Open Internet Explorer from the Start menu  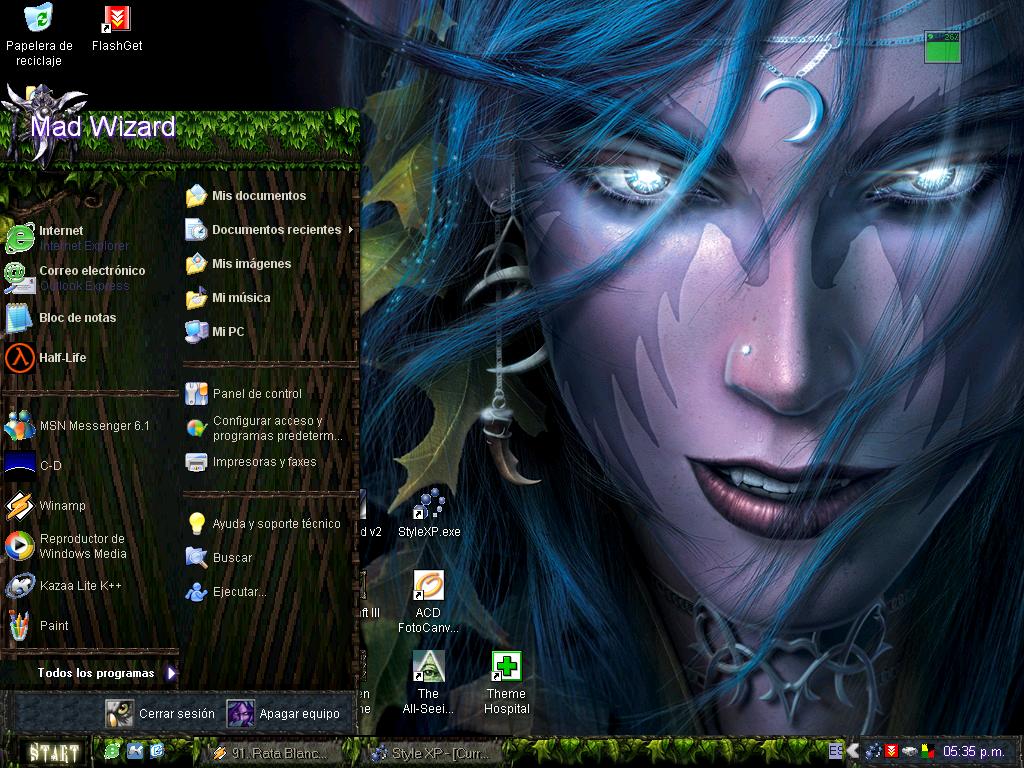[x=90, y=238]
